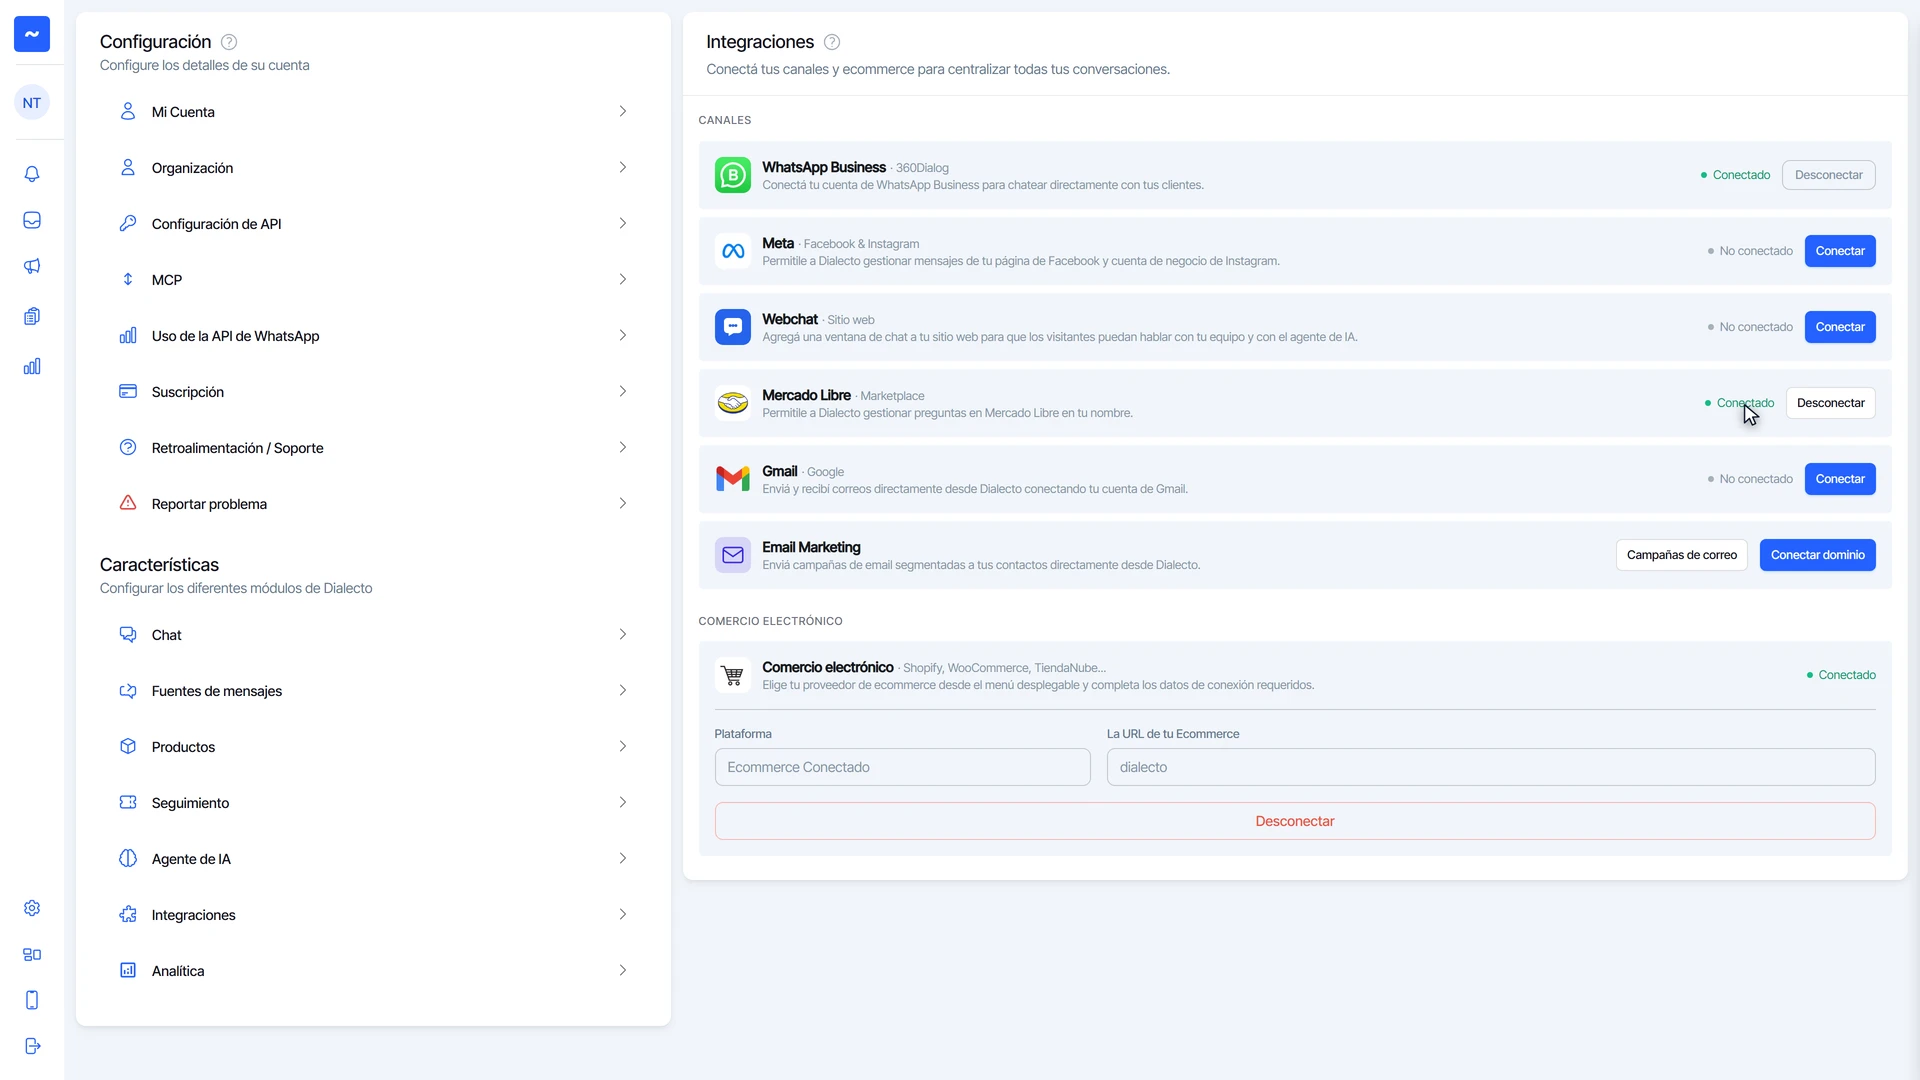Click the cube icon for Productos

pyautogui.click(x=128, y=746)
